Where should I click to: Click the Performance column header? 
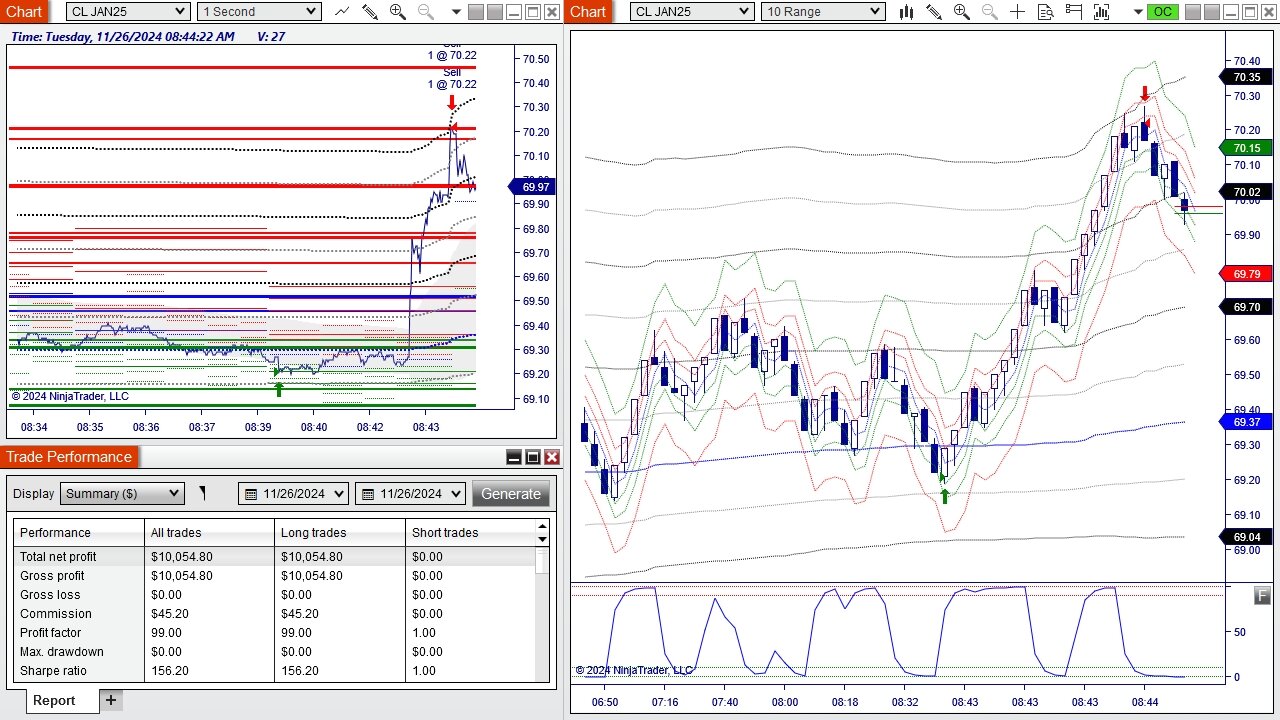(x=79, y=532)
